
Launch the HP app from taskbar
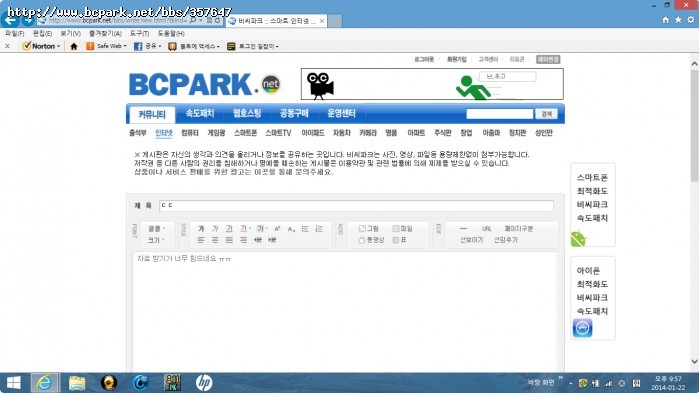point(204,383)
